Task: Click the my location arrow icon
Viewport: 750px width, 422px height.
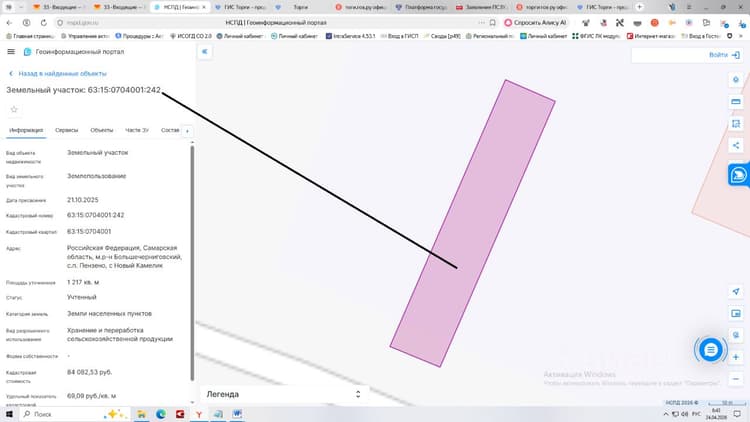Action: click(736, 291)
